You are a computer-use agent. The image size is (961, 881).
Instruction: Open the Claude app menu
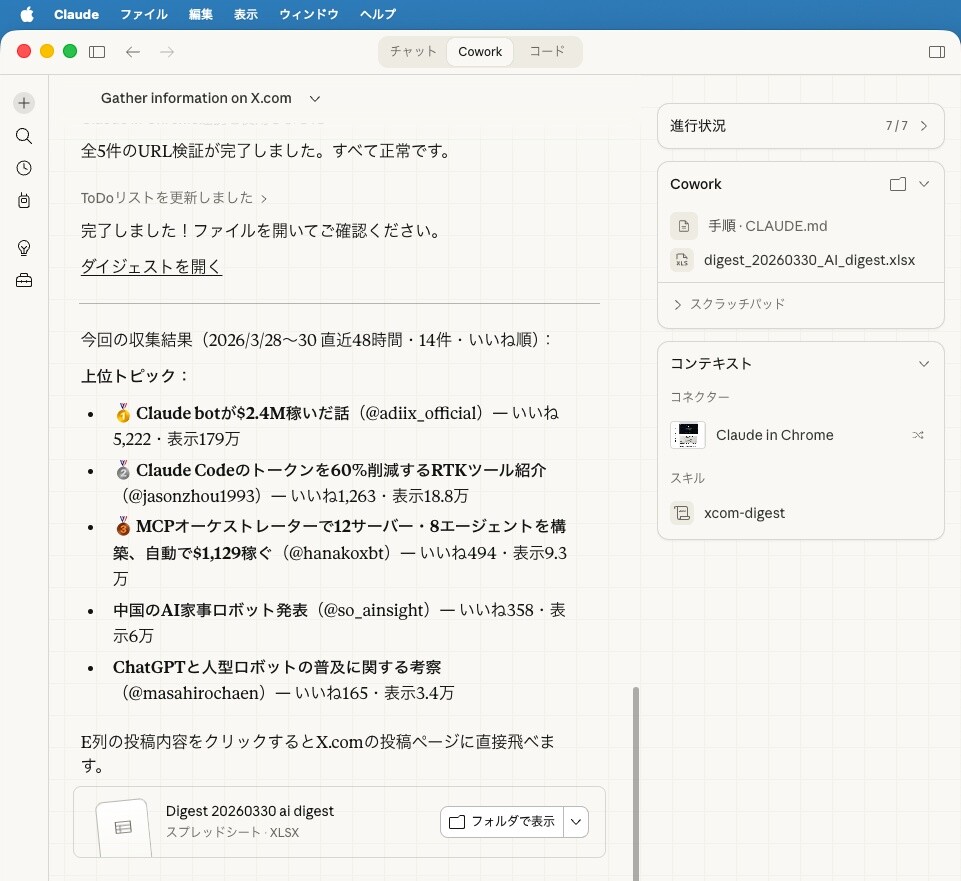(76, 14)
